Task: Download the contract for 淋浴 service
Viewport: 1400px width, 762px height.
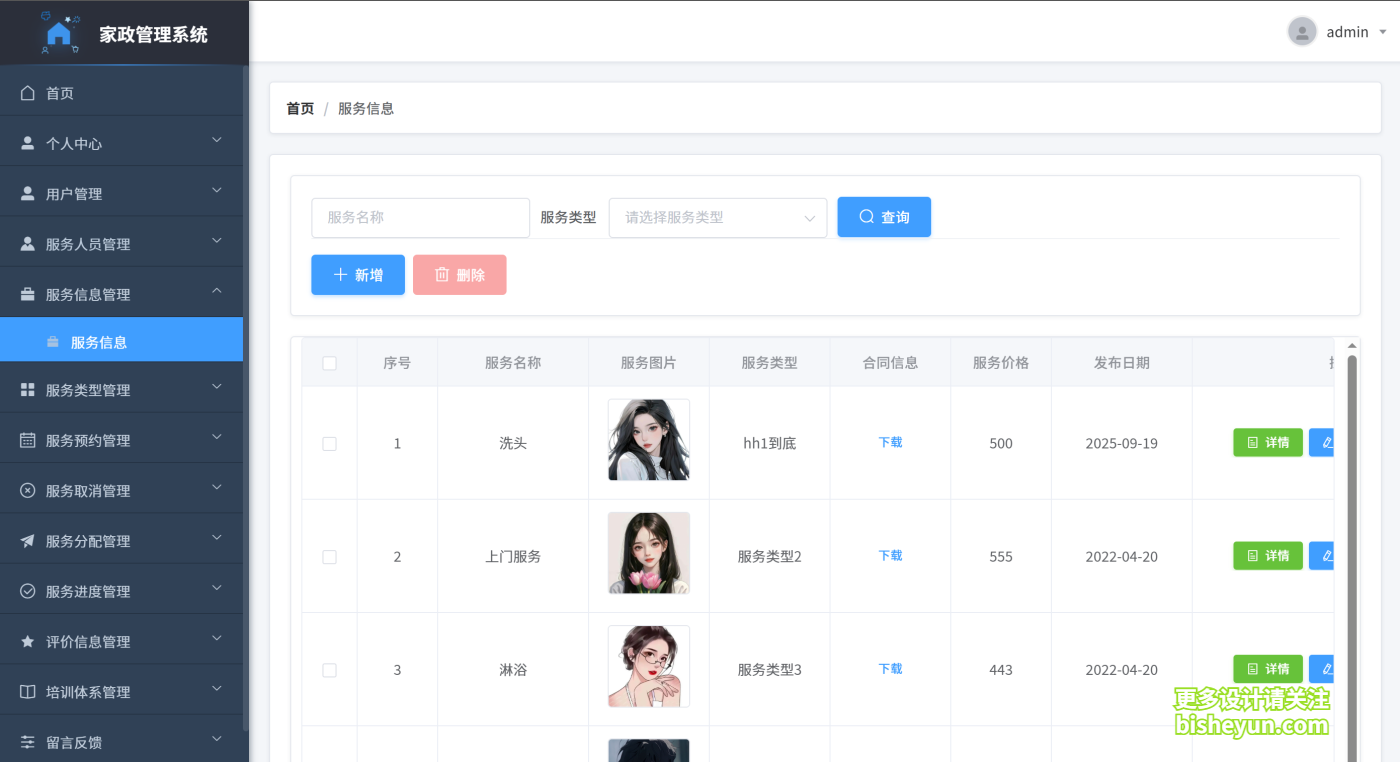Action: [x=889, y=669]
